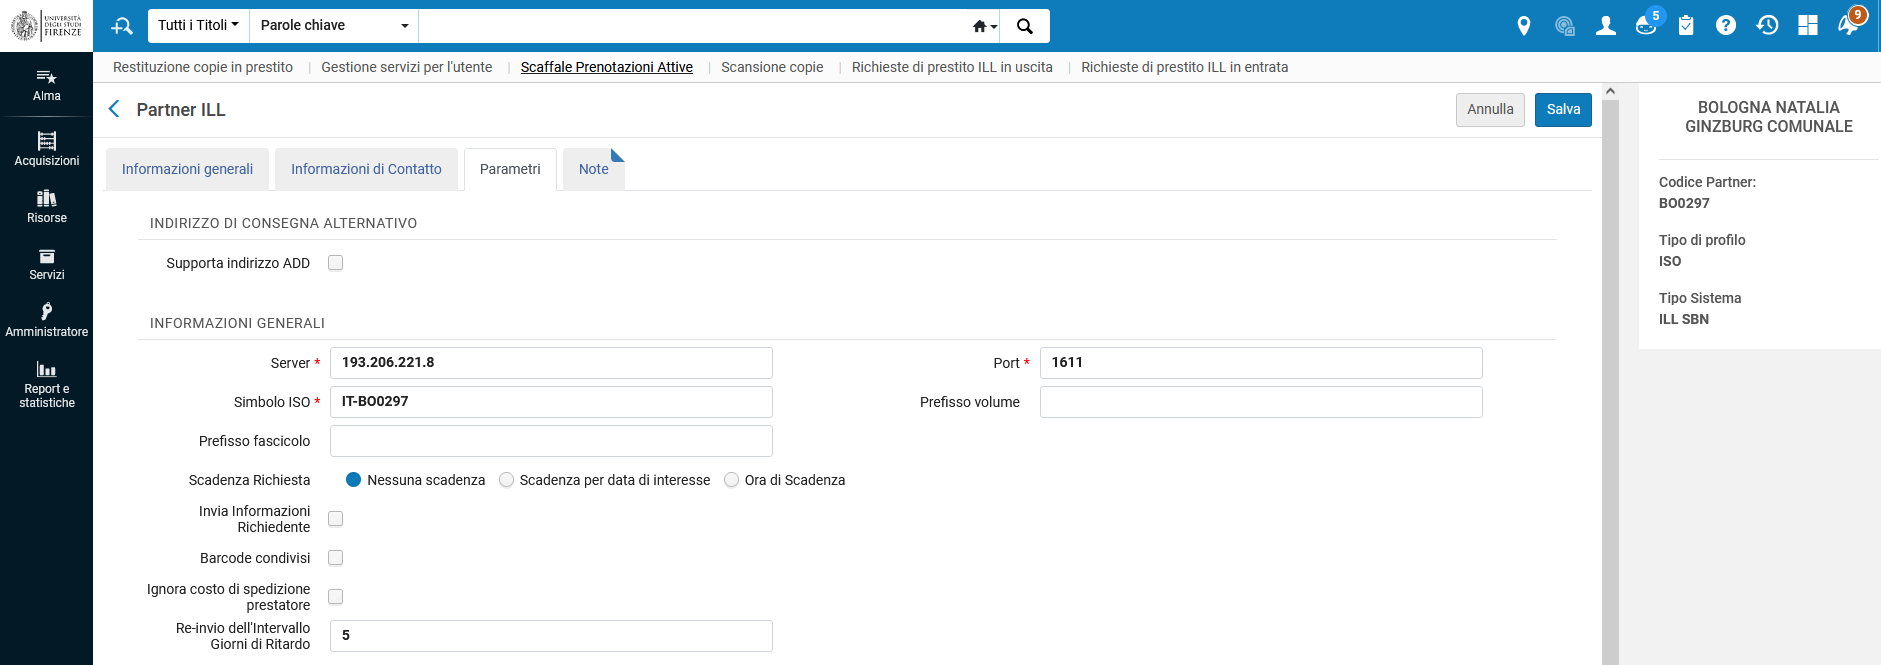This screenshot has width=1881, height=665.
Task: Select the Parametri tab
Action: click(510, 169)
